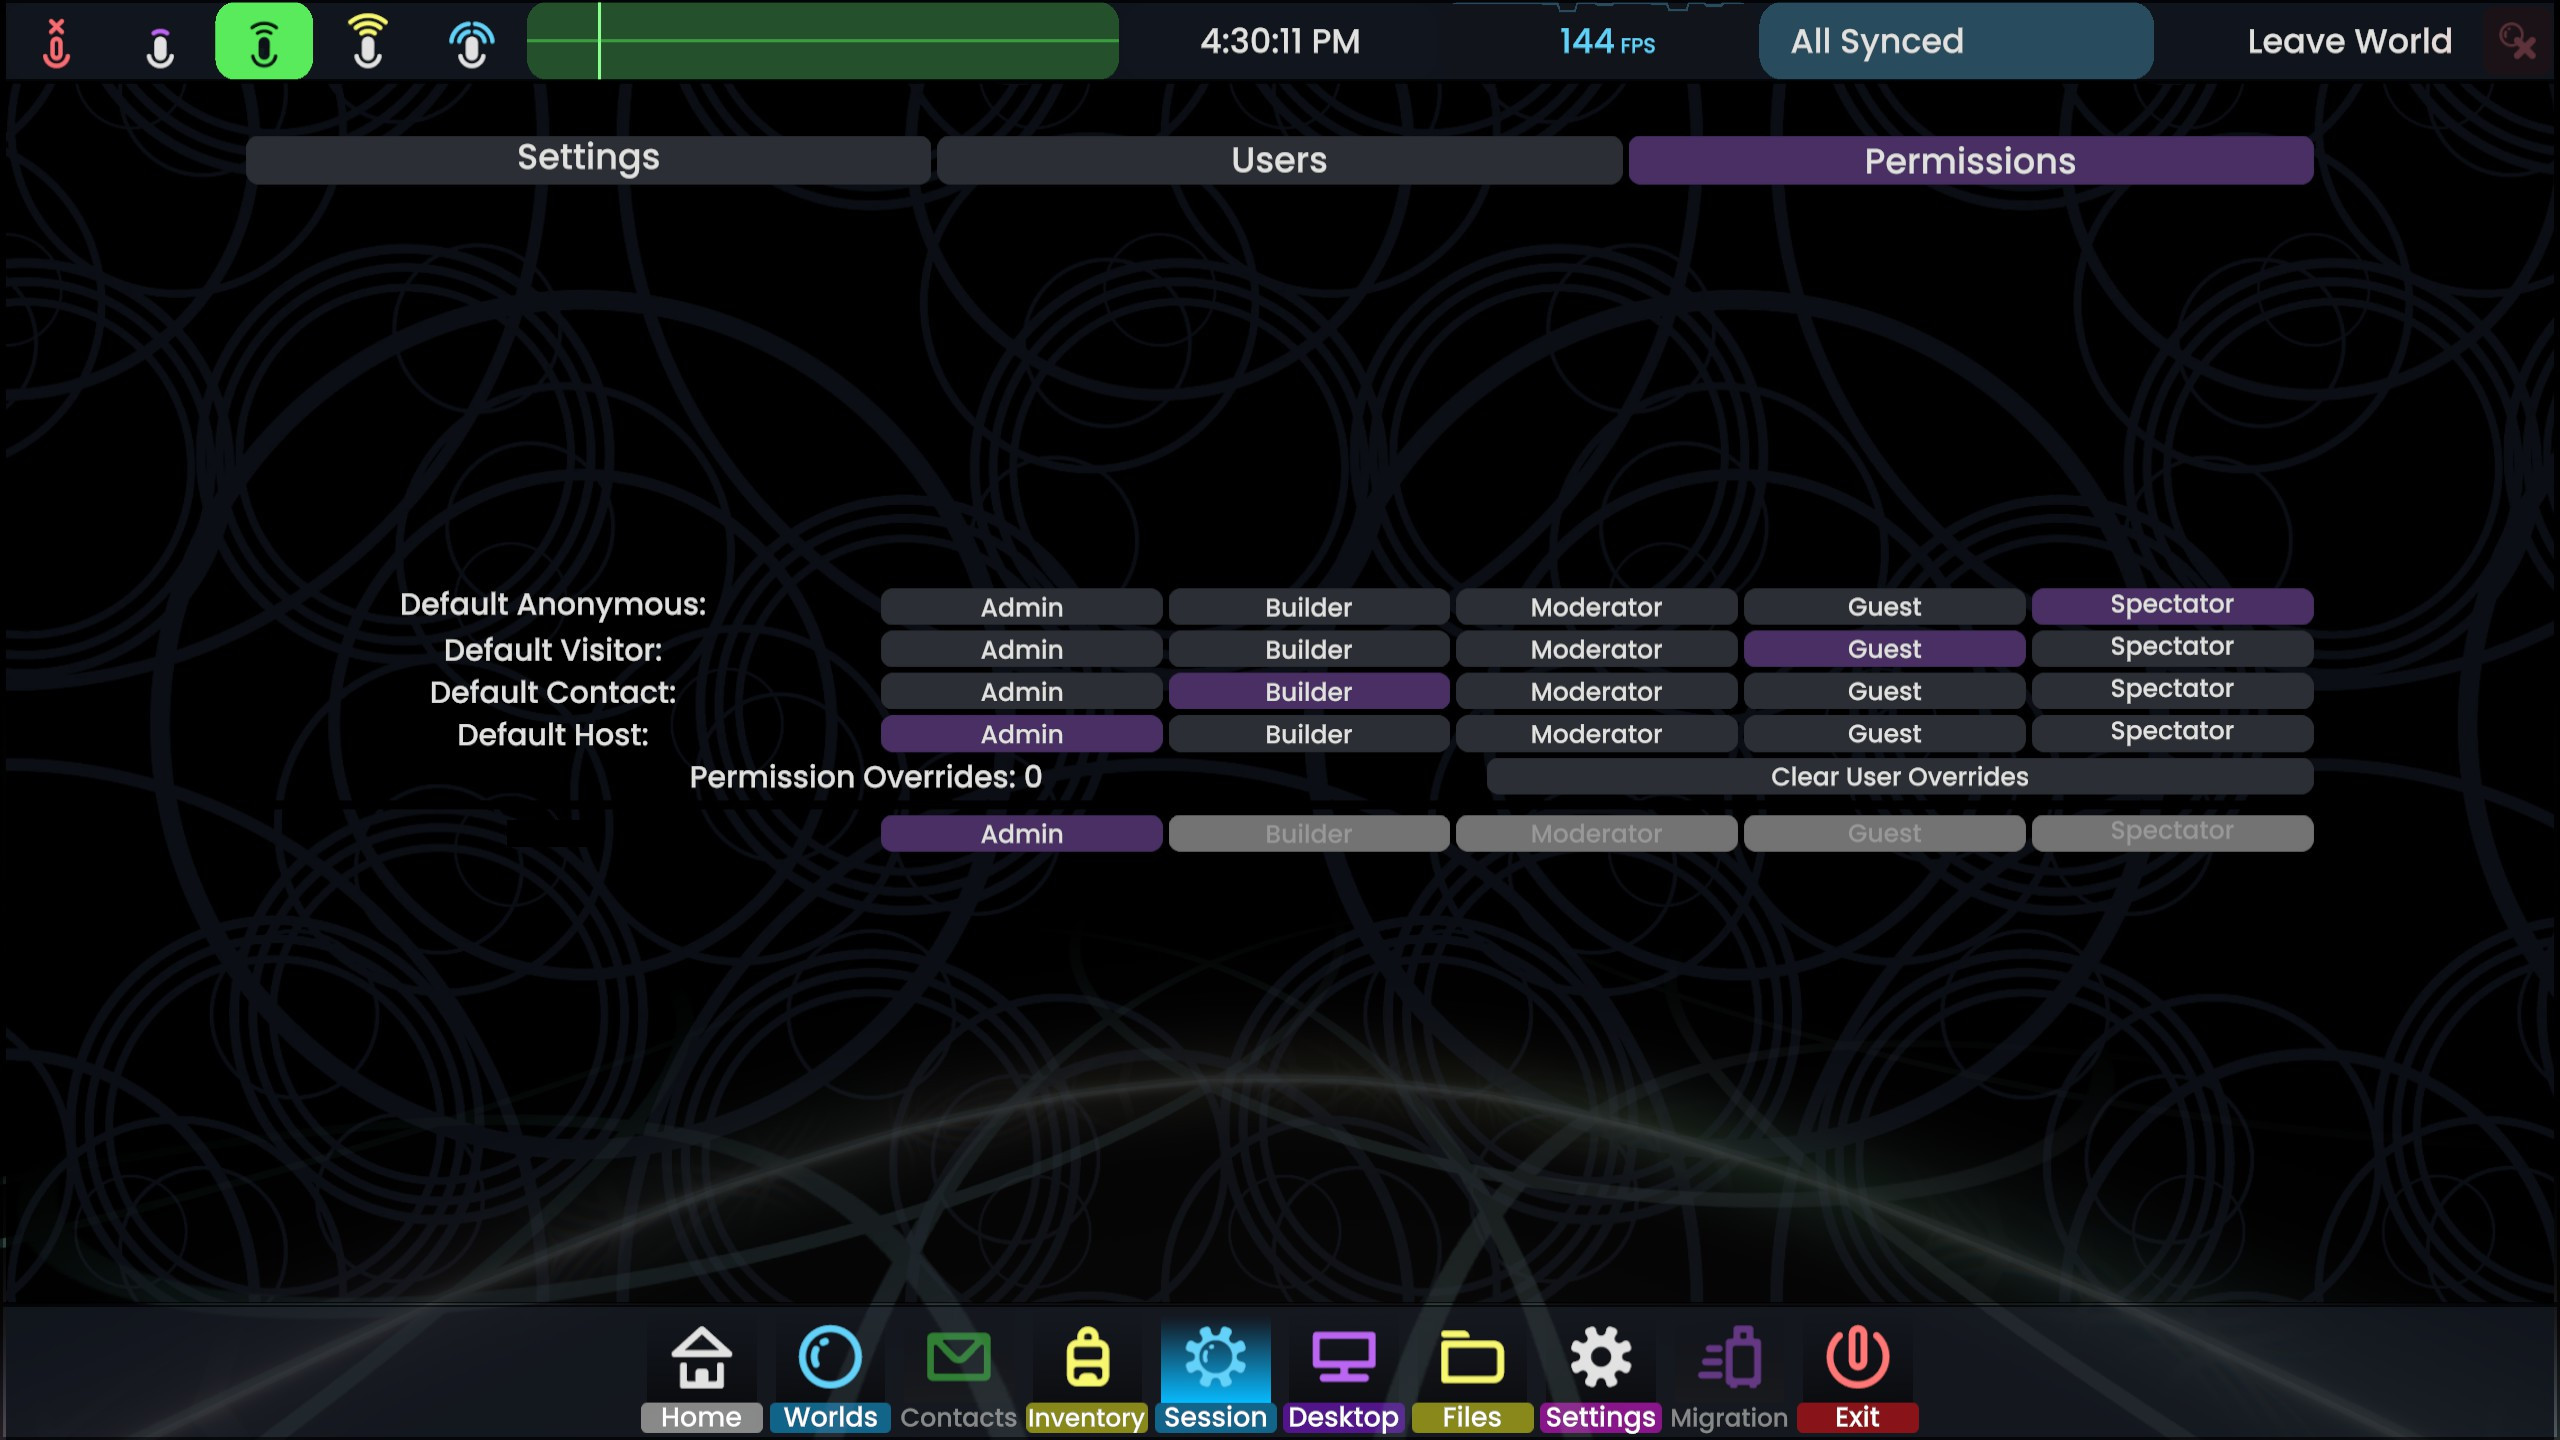Image resolution: width=2560 pixels, height=1440 pixels.
Task: Select shout voice mode icon
Action: click(368, 42)
